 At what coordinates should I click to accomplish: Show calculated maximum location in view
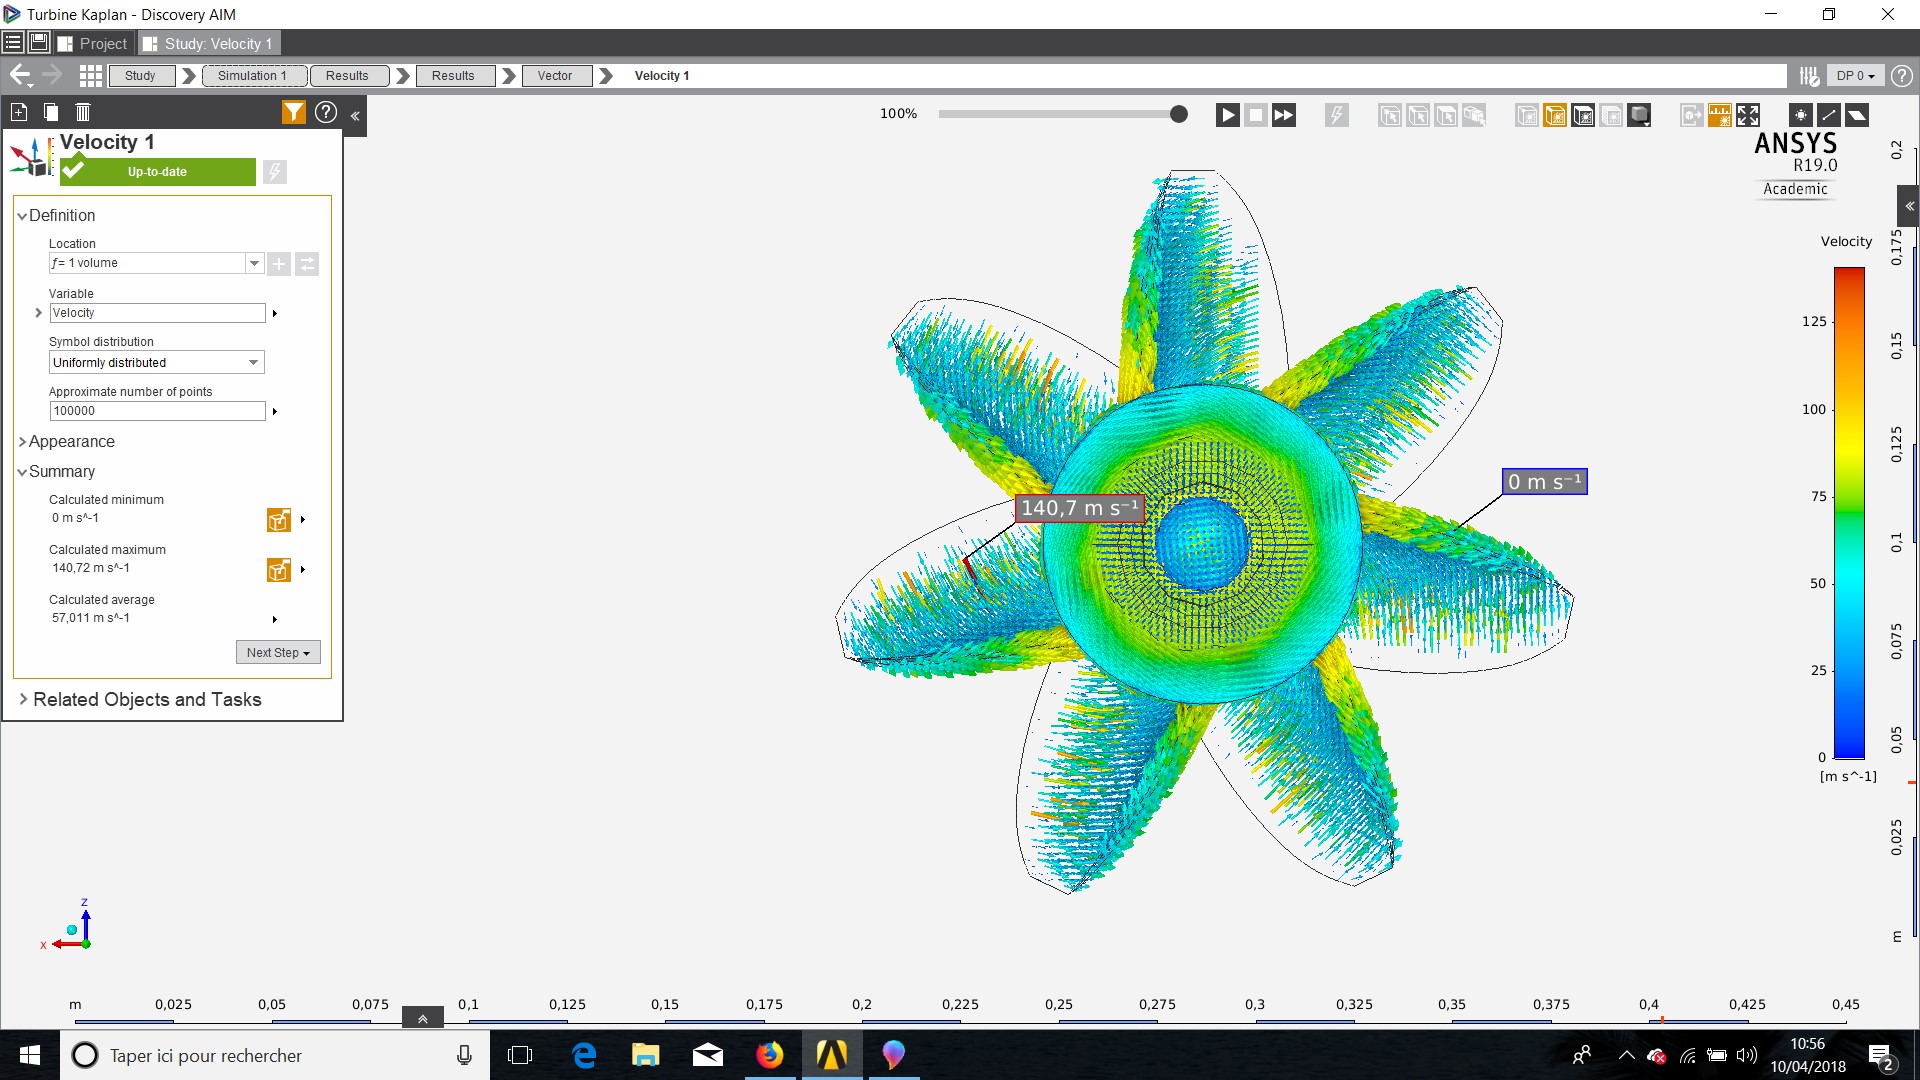278,570
